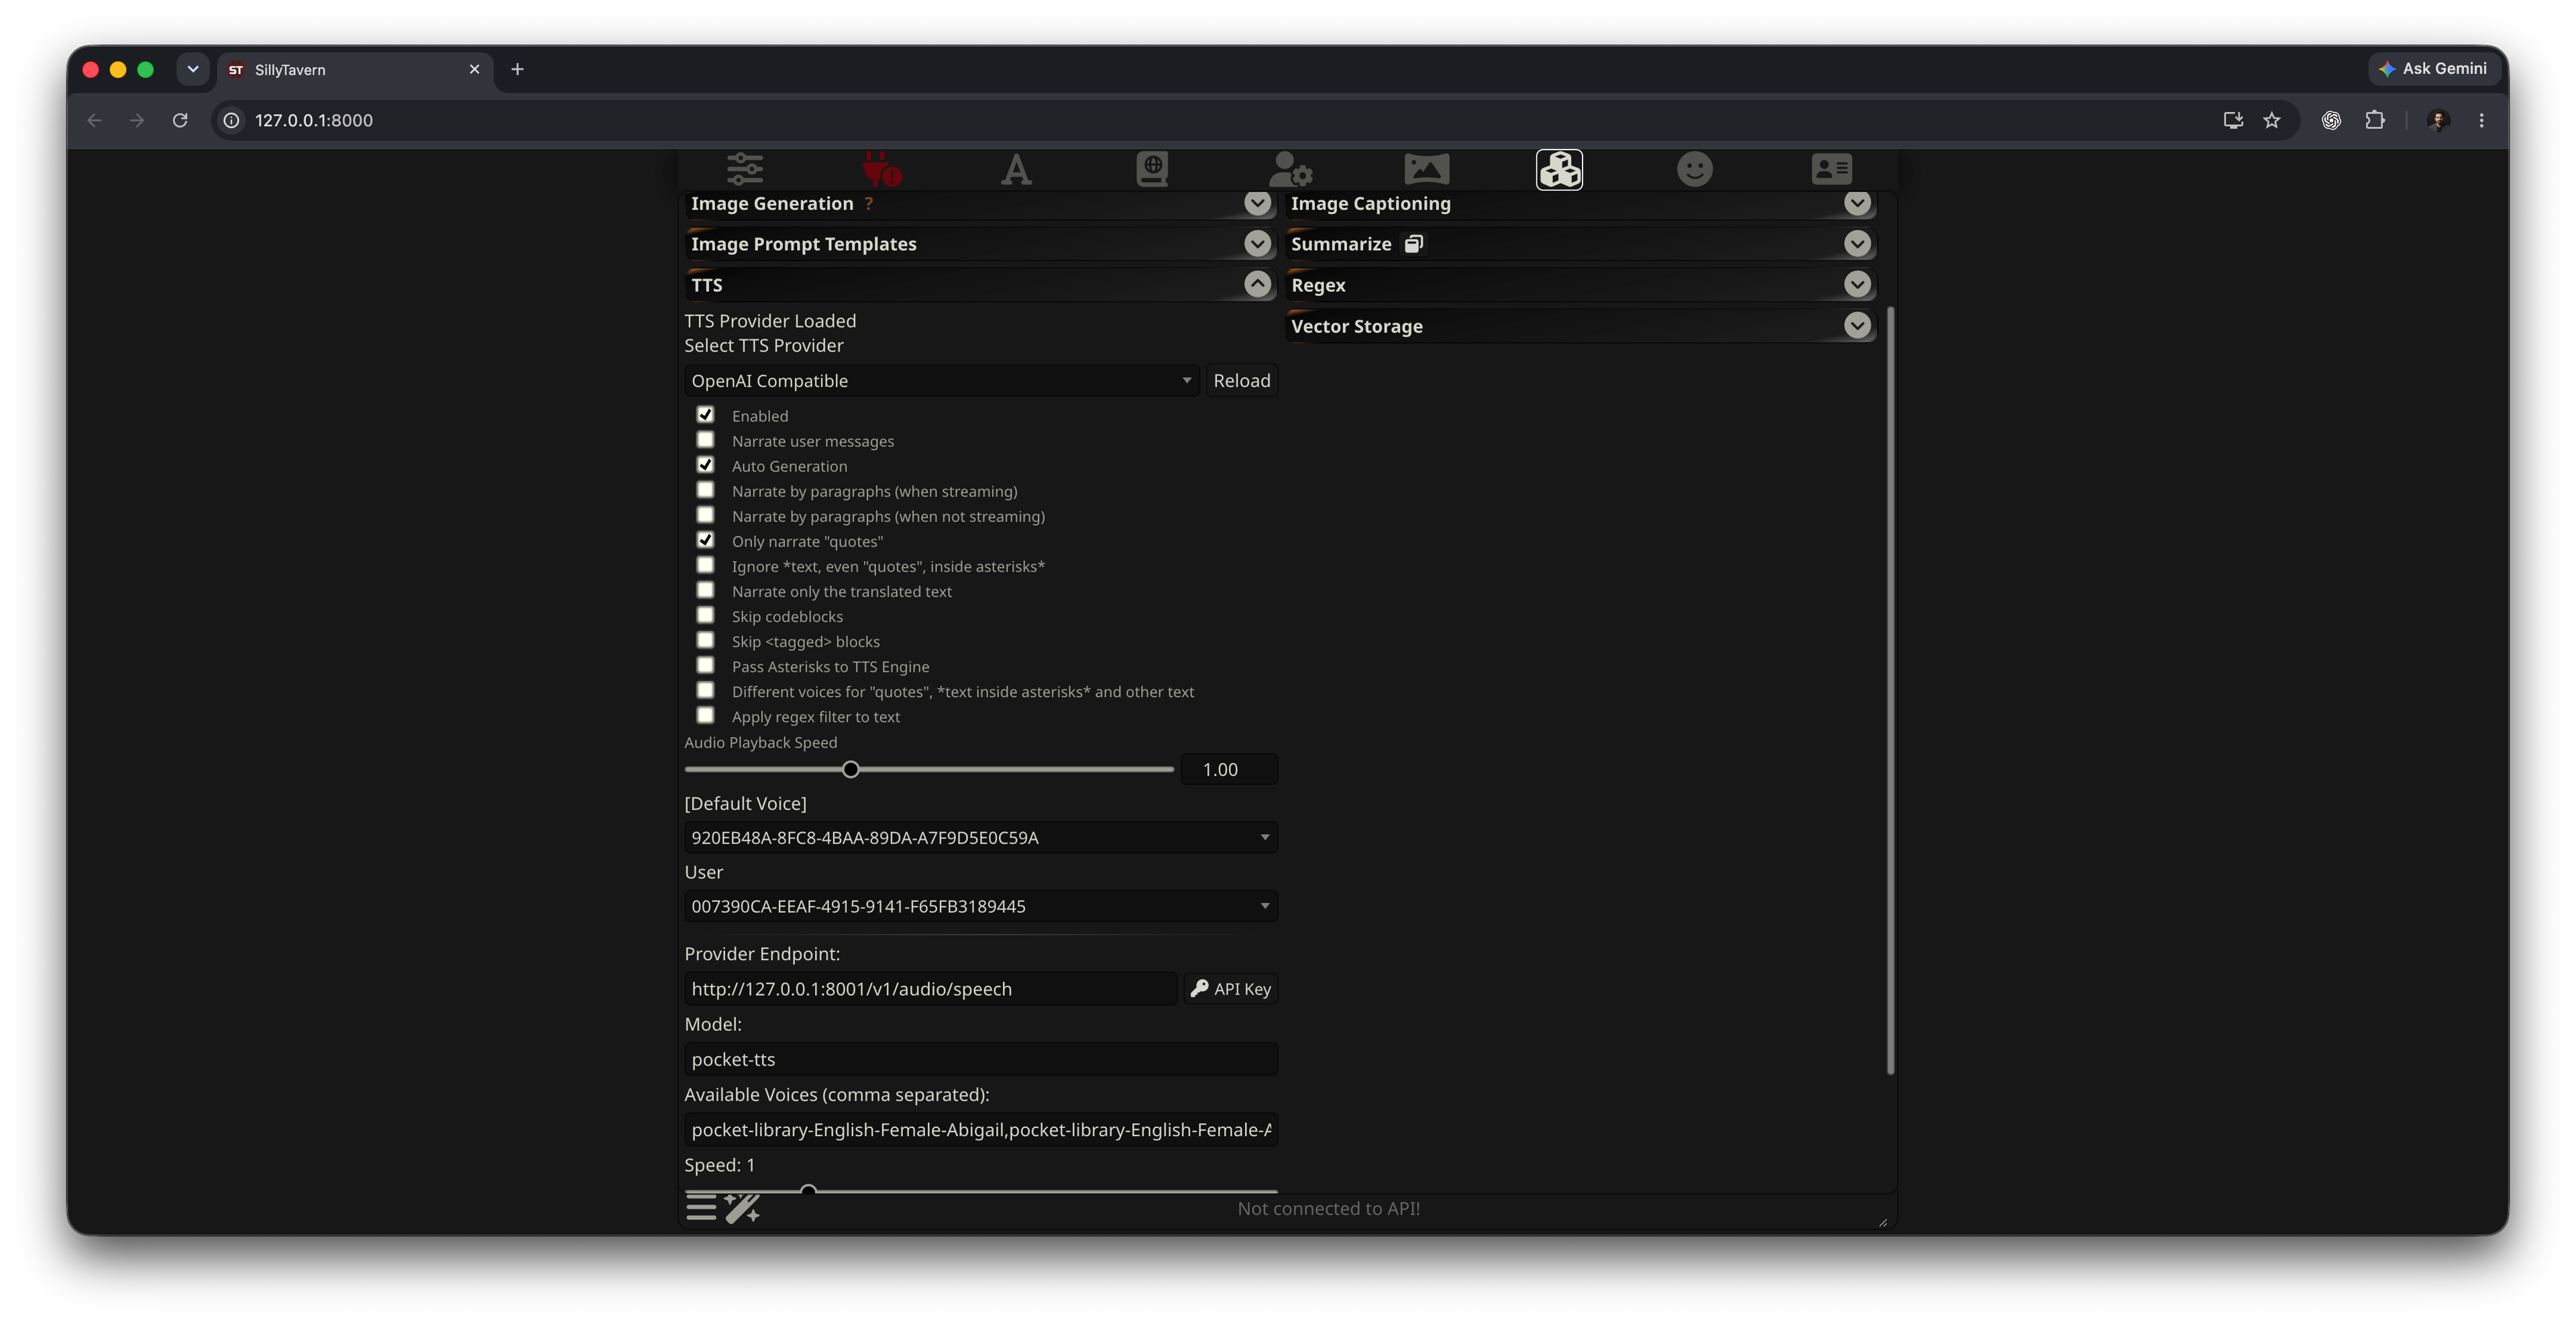
Task: Open User Settings person-gear icon
Action: click(x=1290, y=169)
